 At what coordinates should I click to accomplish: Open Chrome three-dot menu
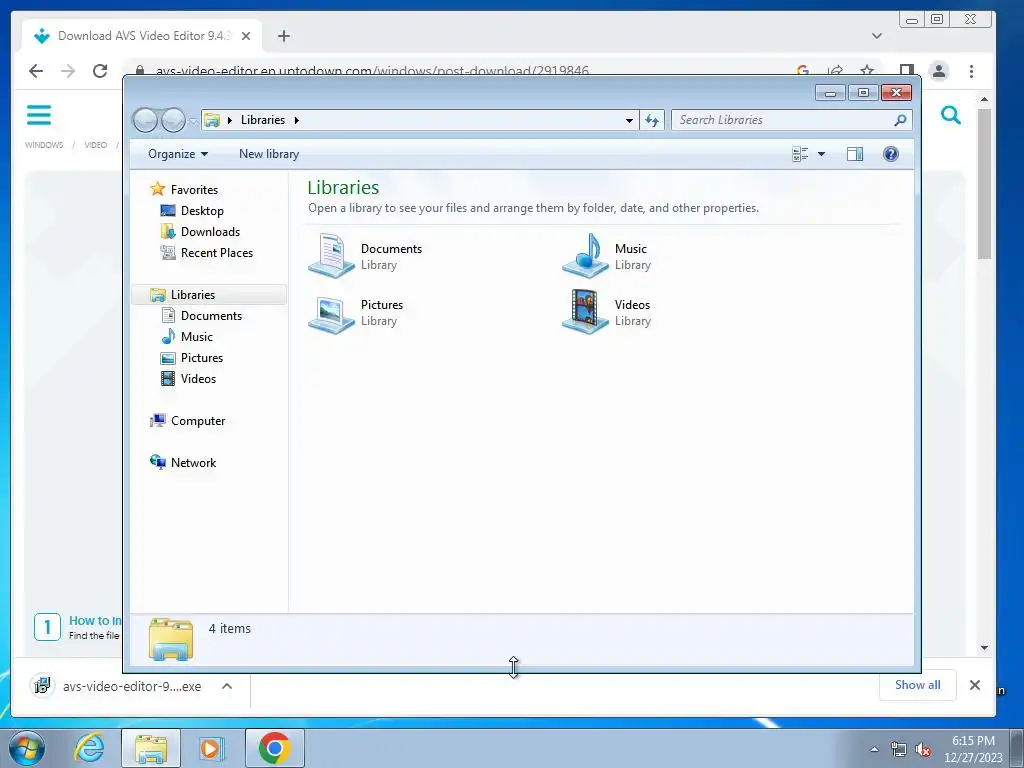pyautogui.click(x=971, y=71)
